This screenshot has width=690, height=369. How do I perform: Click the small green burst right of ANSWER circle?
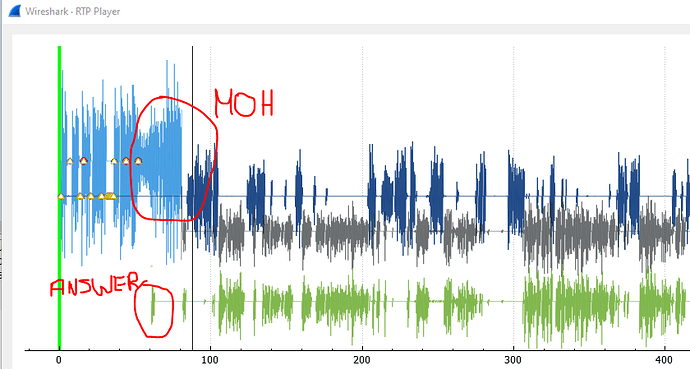184,303
